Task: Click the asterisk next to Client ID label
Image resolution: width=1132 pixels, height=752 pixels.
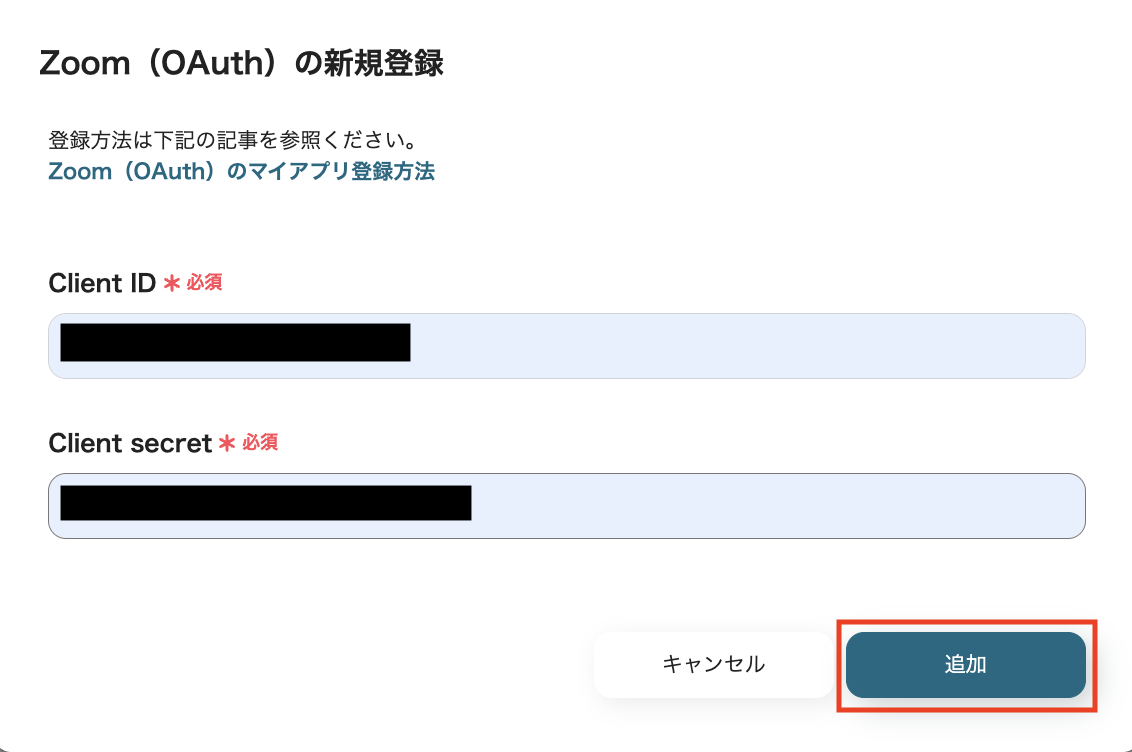Action: click(170, 283)
